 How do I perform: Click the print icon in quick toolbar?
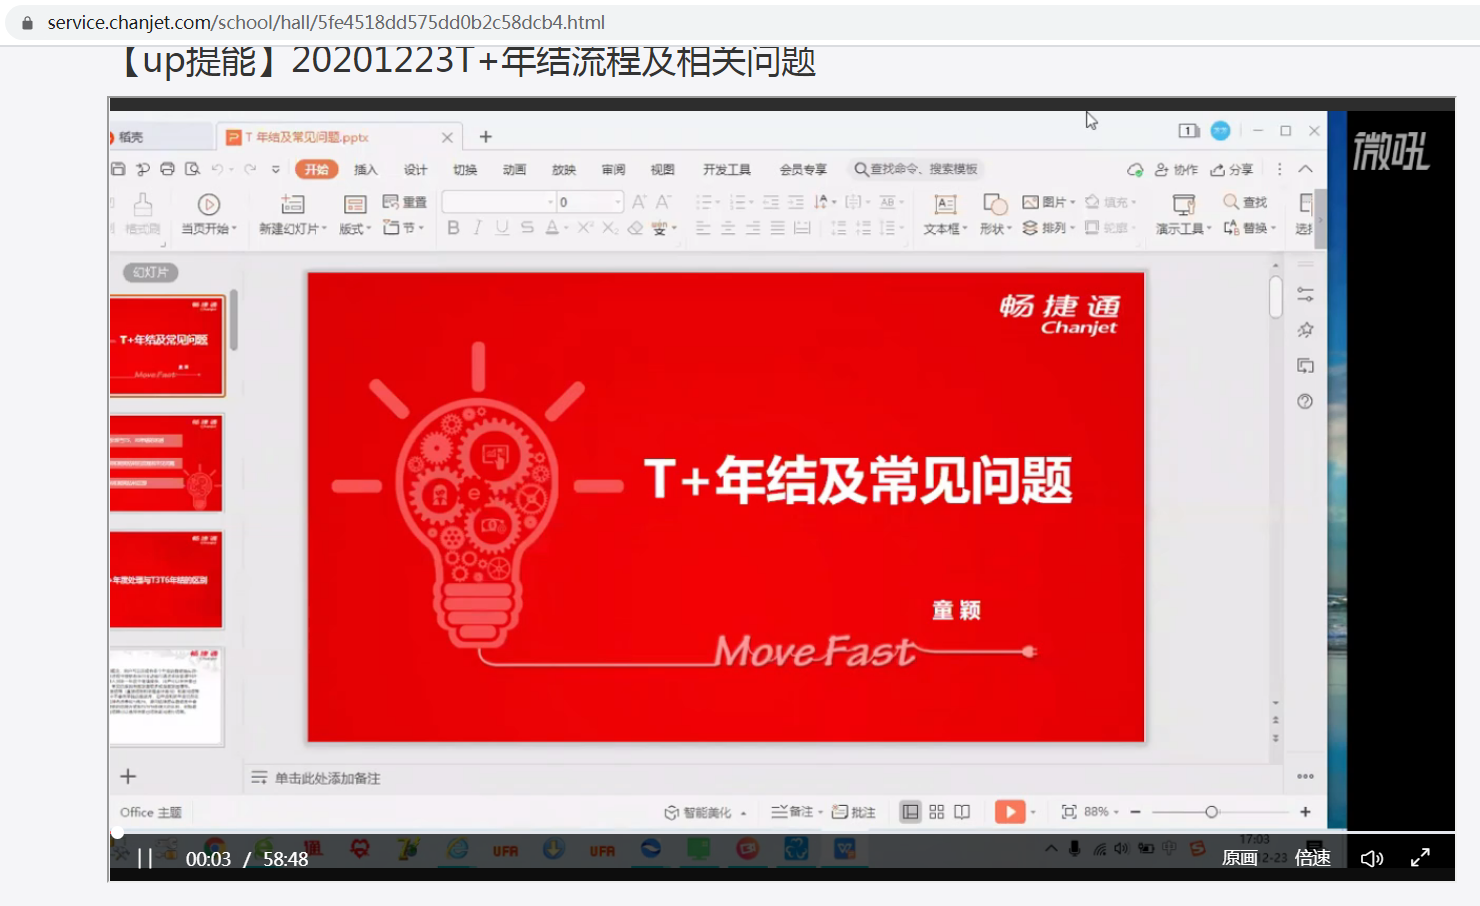pos(167,169)
